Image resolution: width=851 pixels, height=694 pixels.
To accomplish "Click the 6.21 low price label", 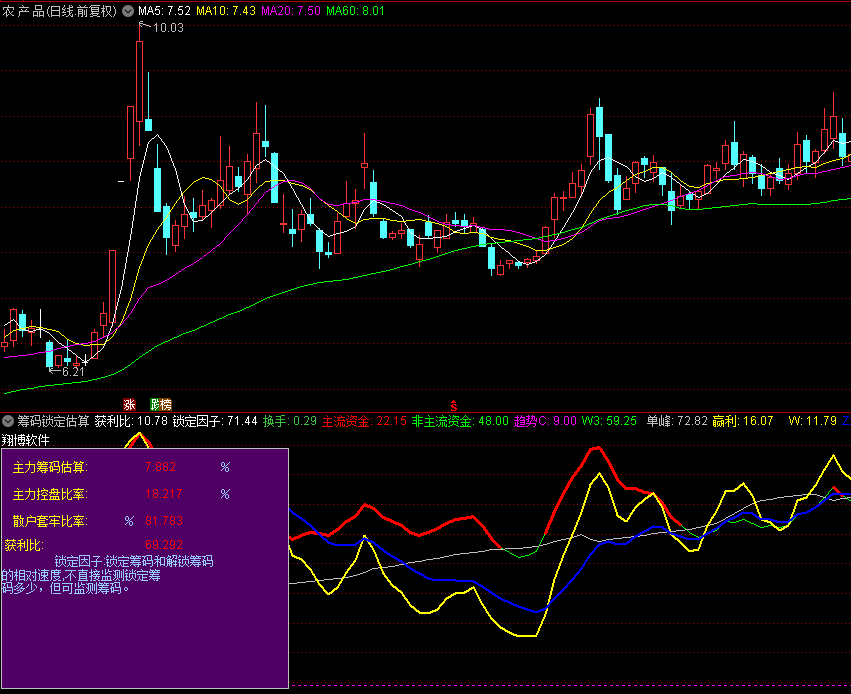I will click(x=73, y=372).
